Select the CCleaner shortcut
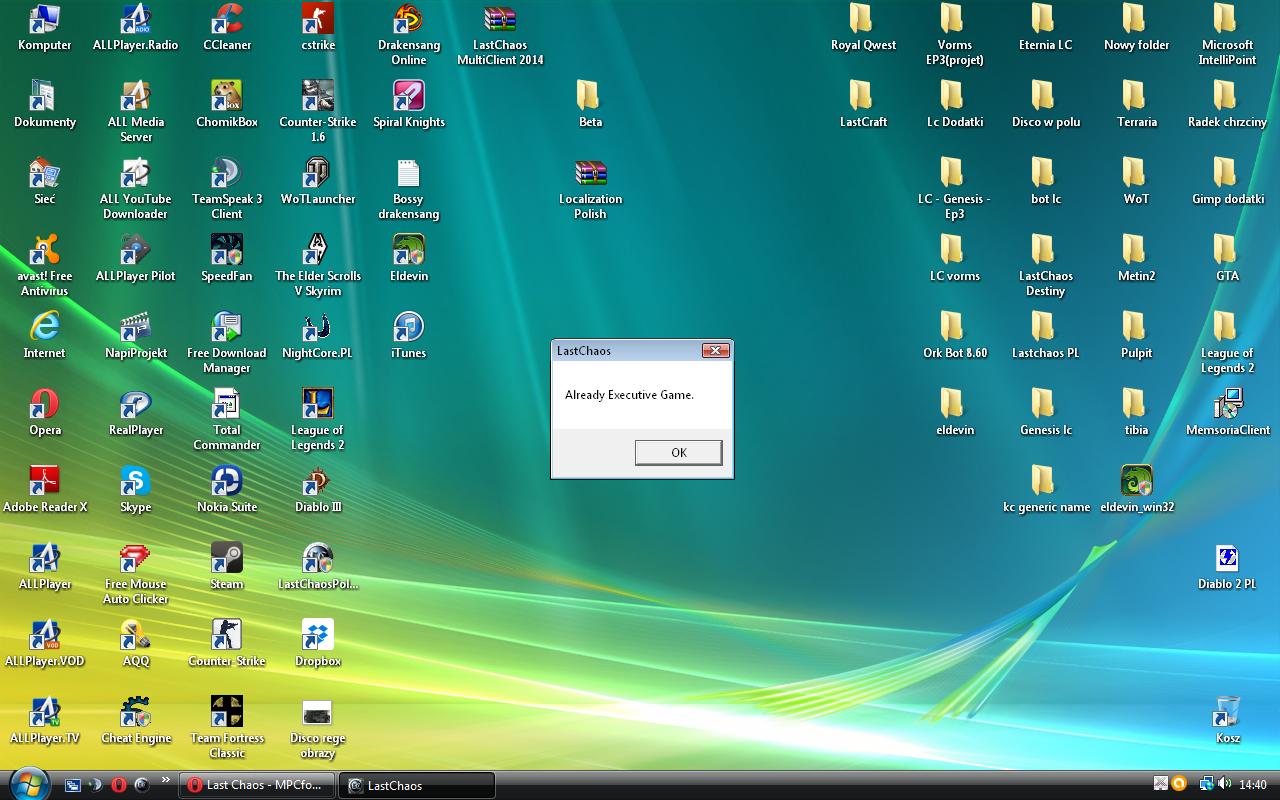1280x800 pixels. (x=227, y=28)
